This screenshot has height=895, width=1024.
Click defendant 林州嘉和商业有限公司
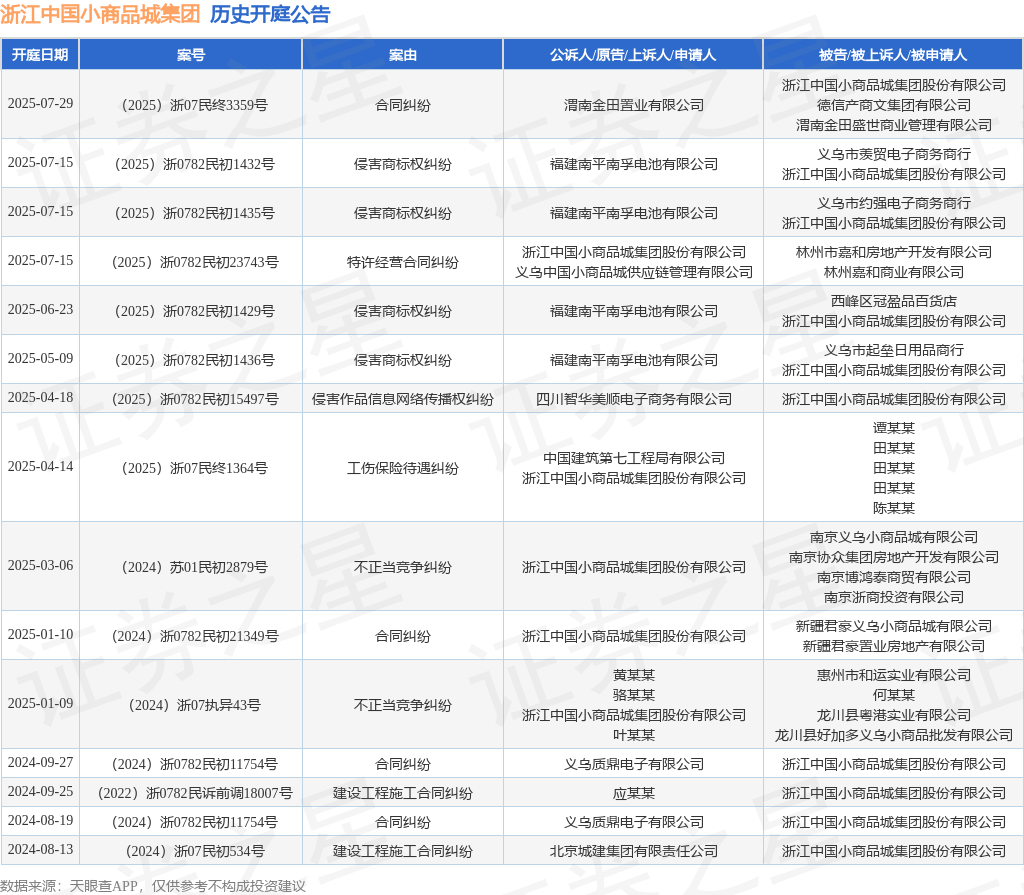coord(893,272)
